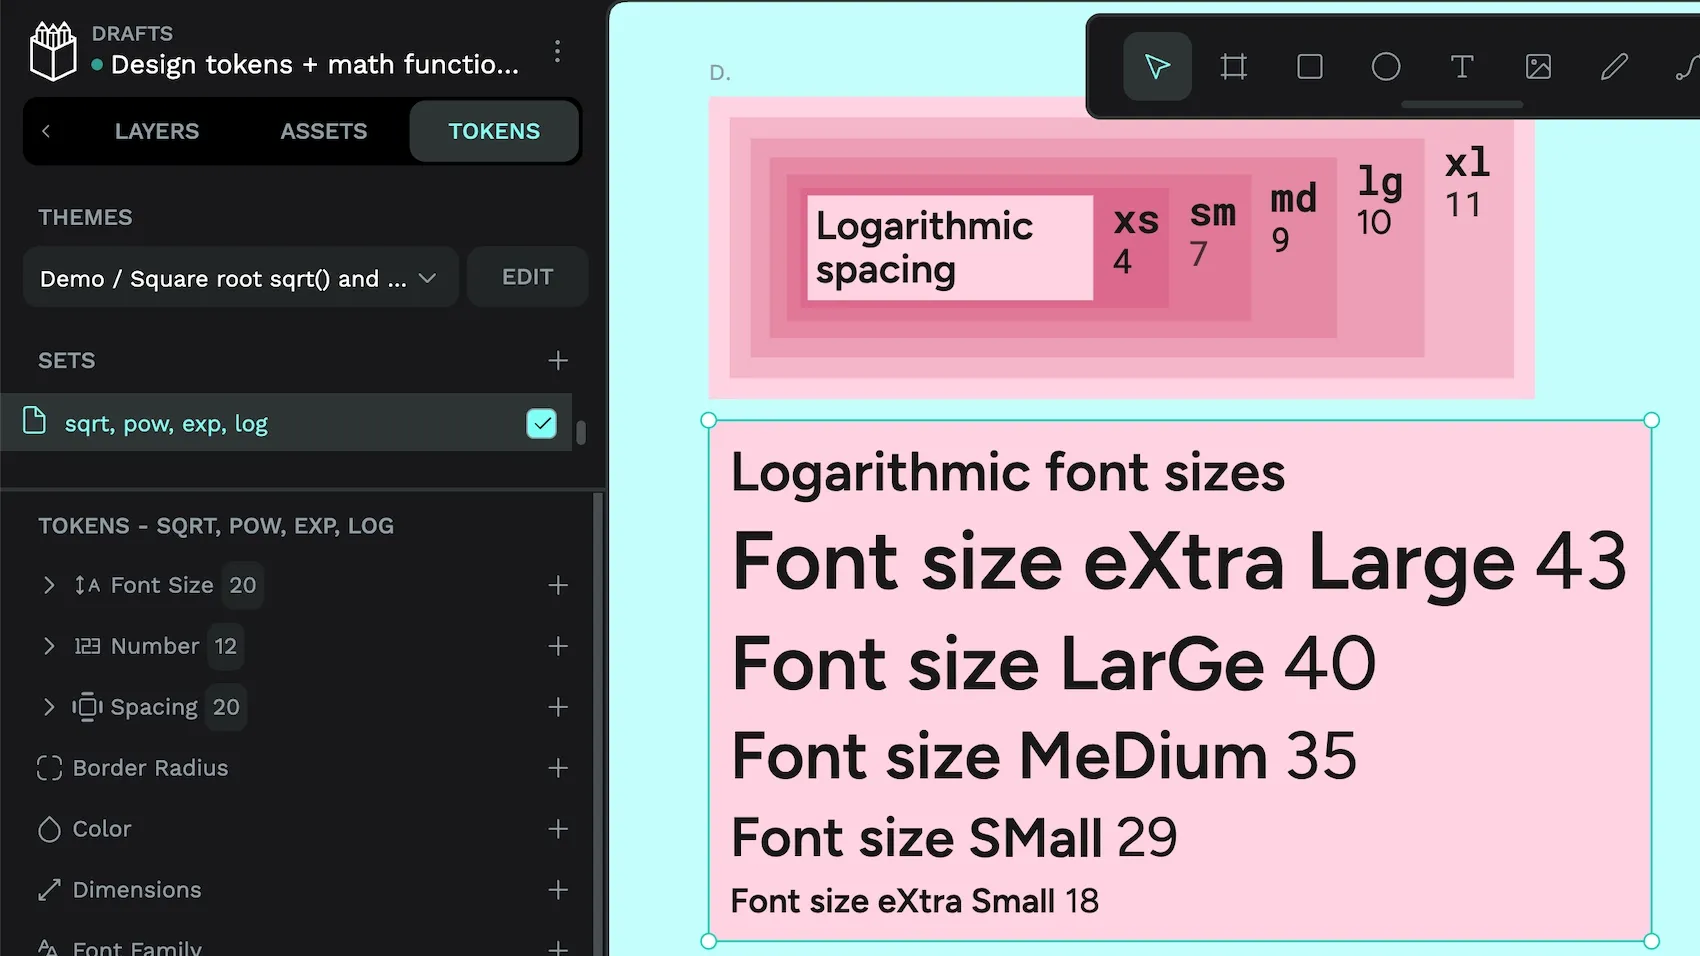This screenshot has height=956, width=1700.
Task: Open the Penpot logo main menu
Action: pyautogui.click(x=53, y=51)
